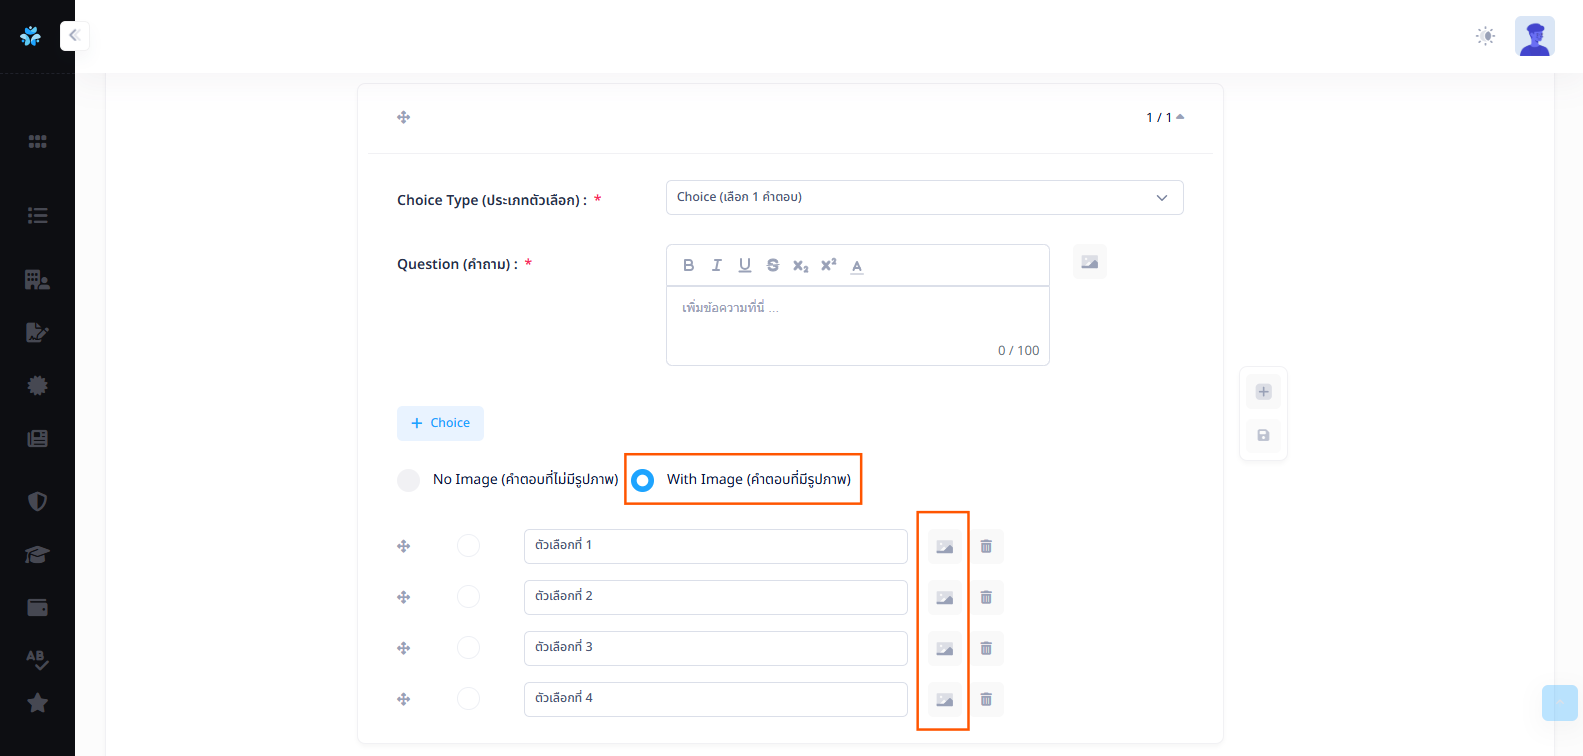Click the Bold formatting icon

(688, 265)
